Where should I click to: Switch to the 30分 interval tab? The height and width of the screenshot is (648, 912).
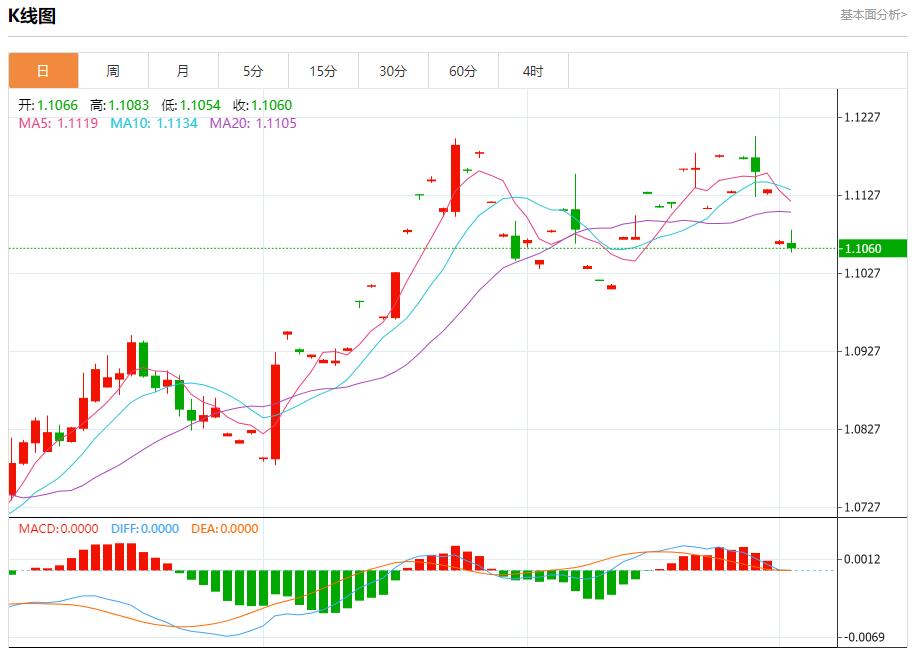[x=393, y=71]
